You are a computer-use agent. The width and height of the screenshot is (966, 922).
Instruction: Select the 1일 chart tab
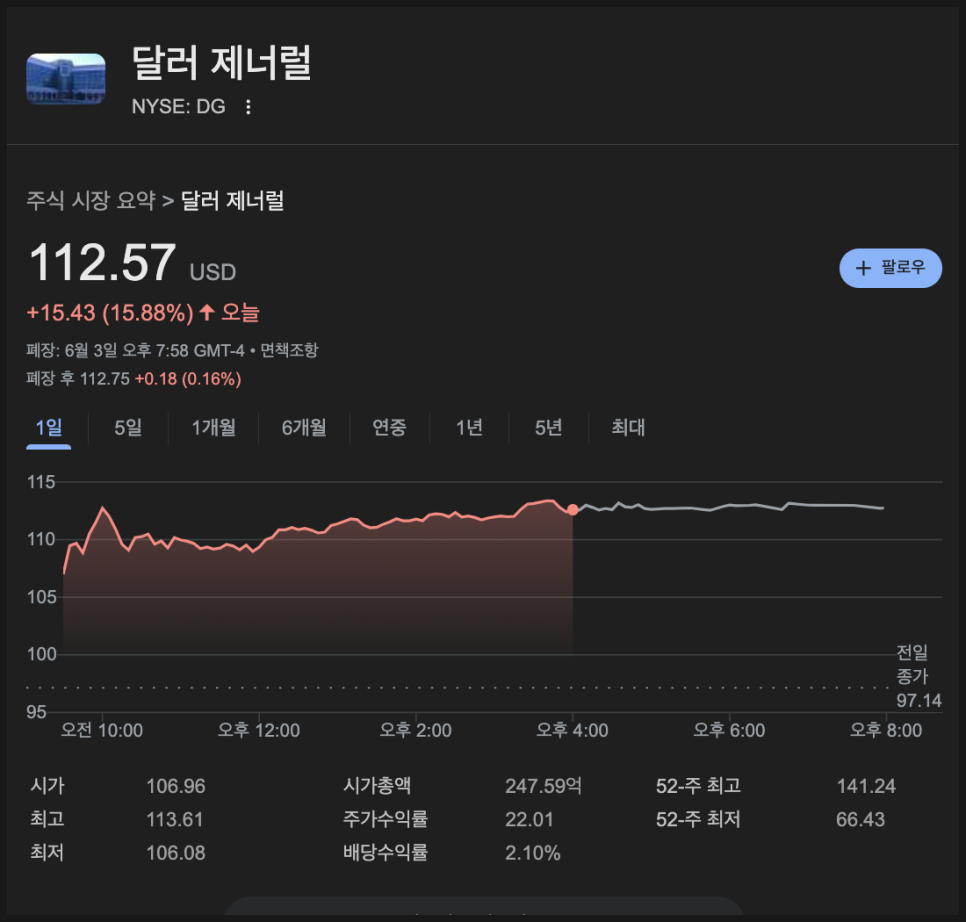49,427
